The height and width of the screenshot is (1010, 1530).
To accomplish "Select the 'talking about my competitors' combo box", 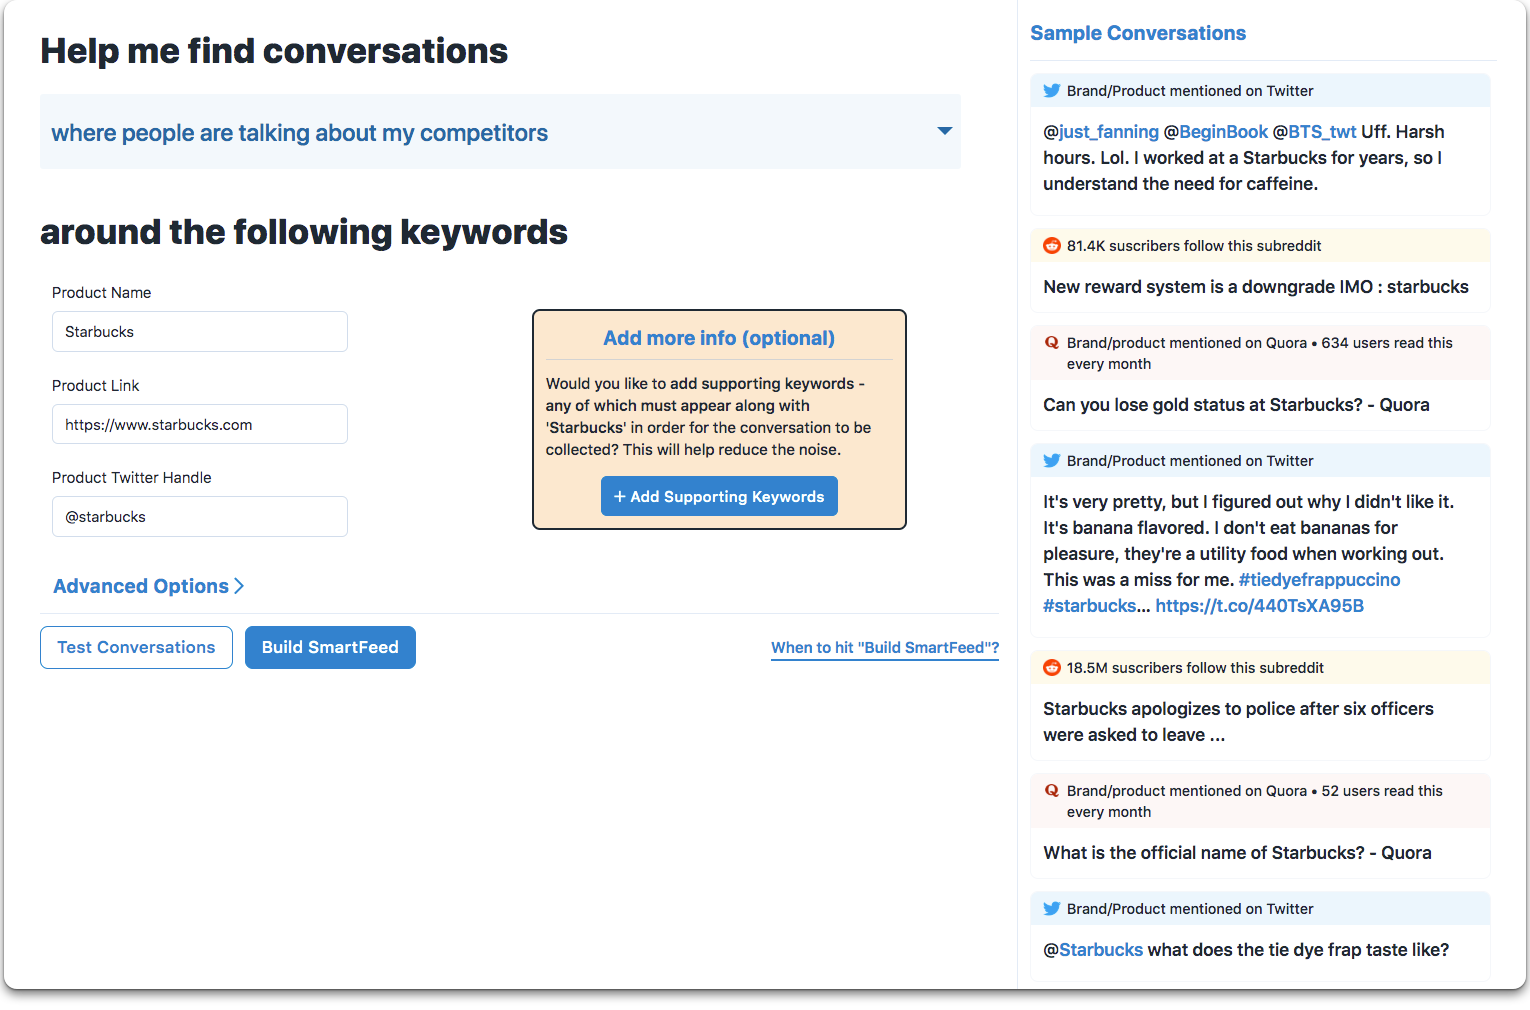I will 500,132.
